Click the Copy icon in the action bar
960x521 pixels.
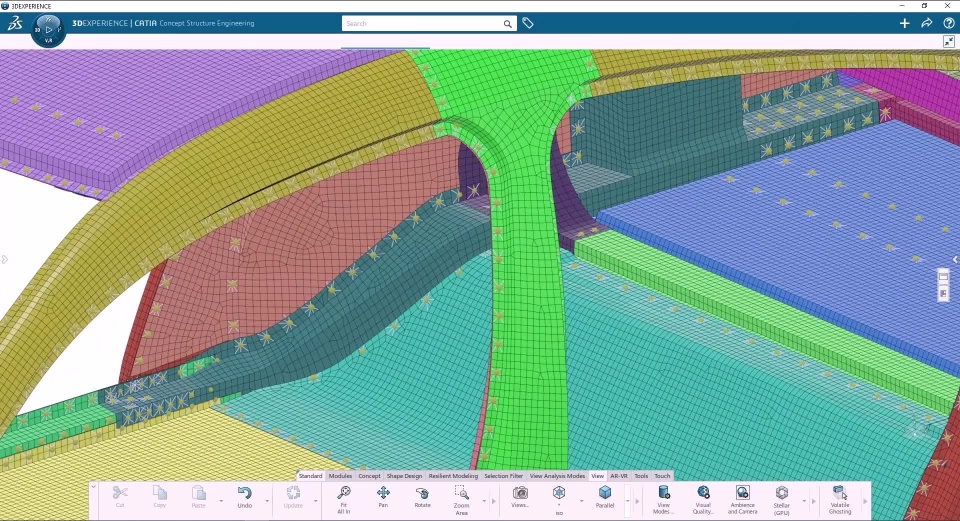[160, 493]
